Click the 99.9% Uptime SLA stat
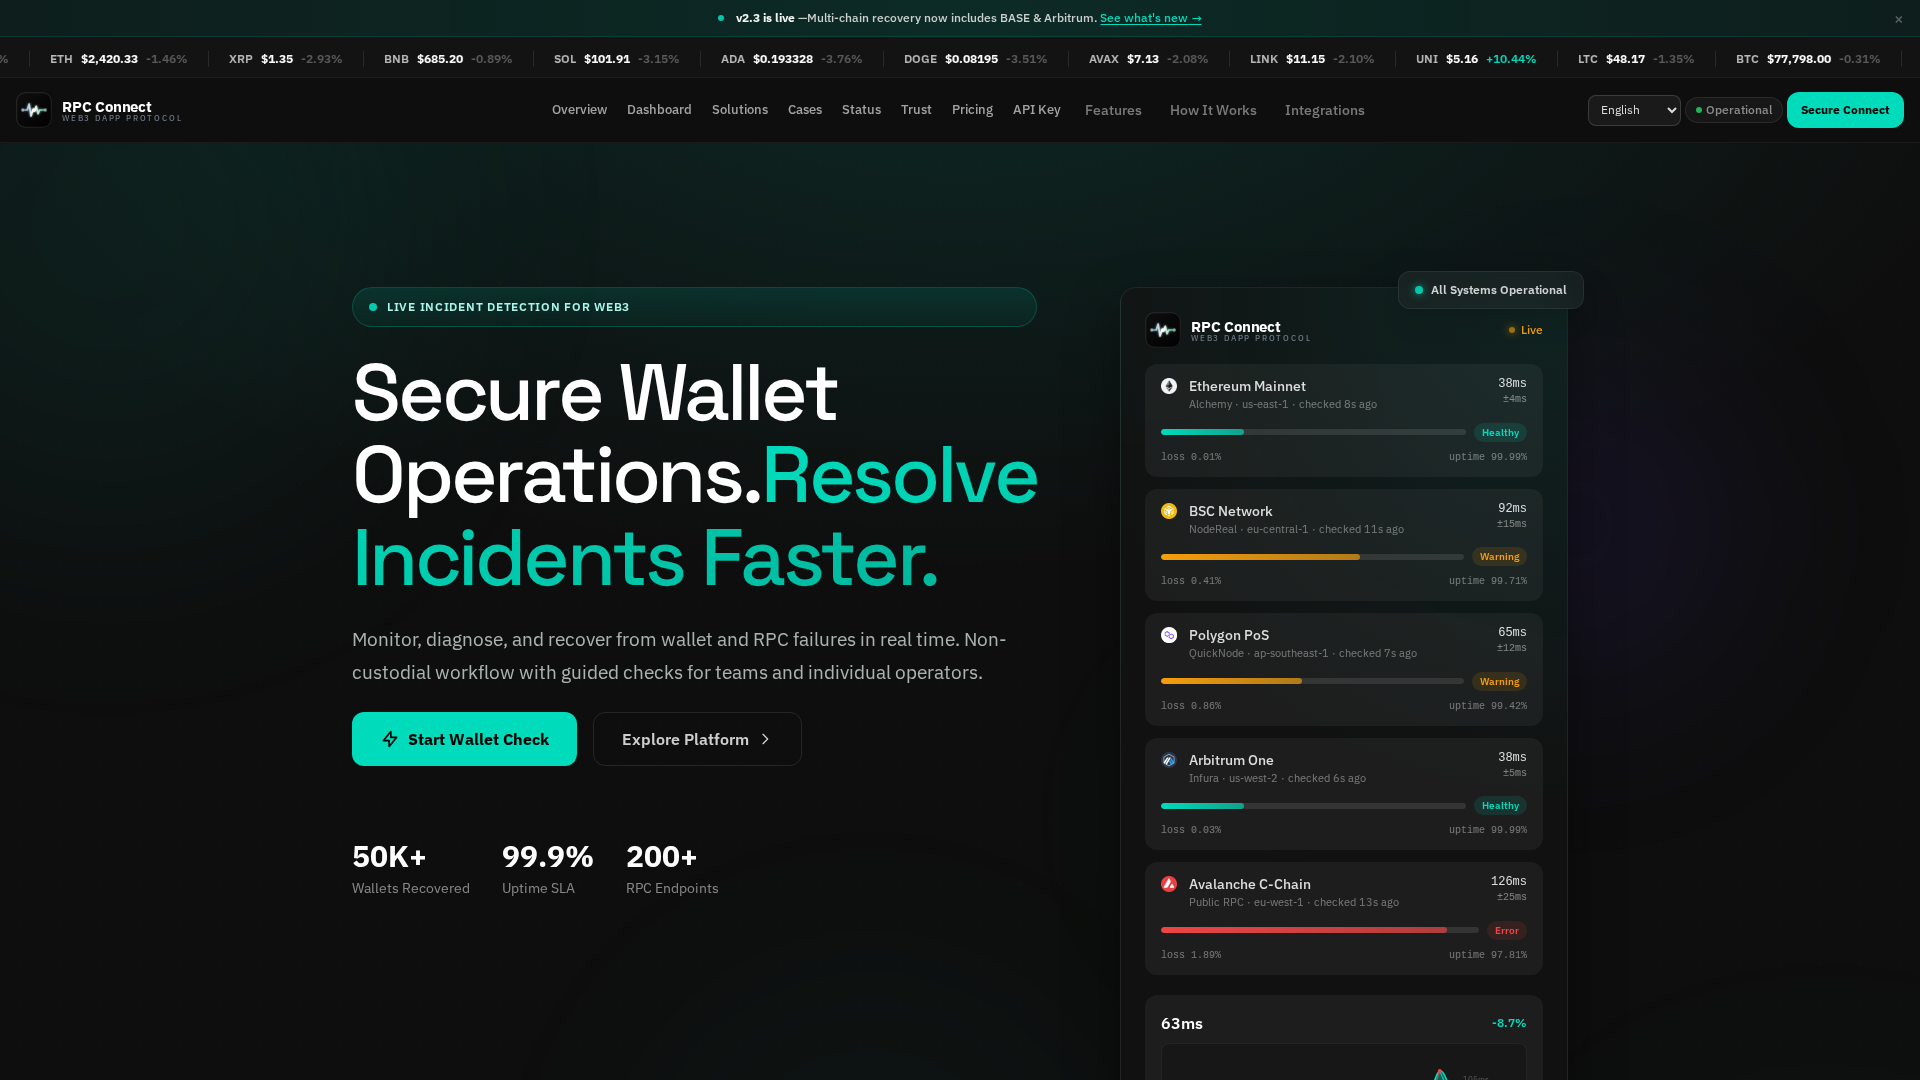Image resolution: width=1920 pixels, height=1080 pixels. 547,870
